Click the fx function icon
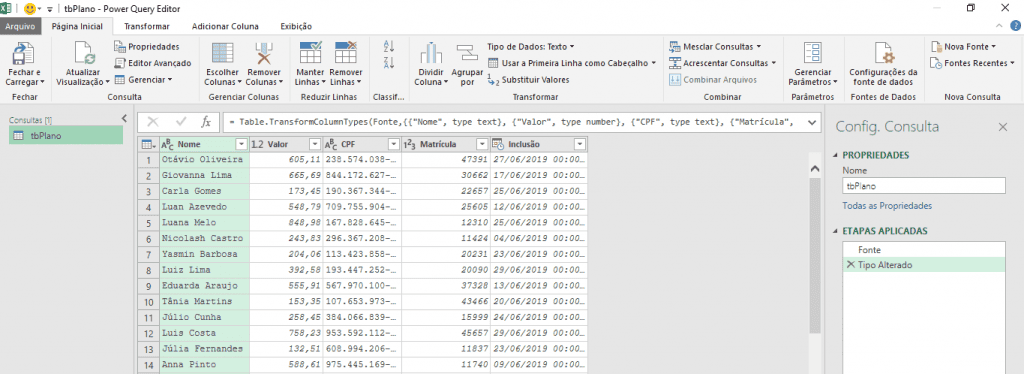 coord(206,121)
